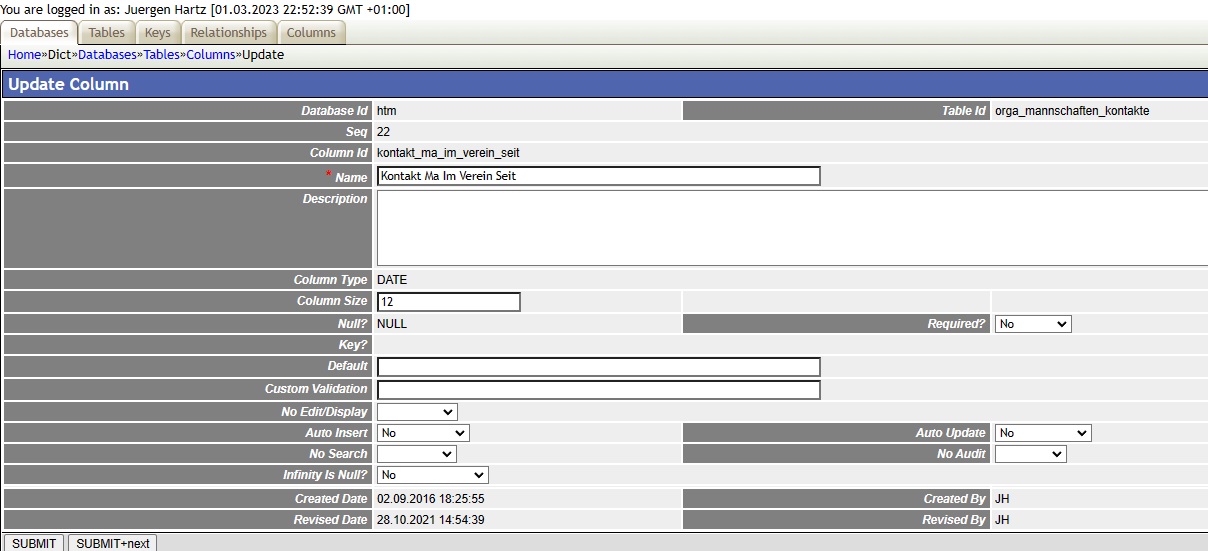The height and width of the screenshot is (551, 1208).
Task: Click the Databases breadcrumb link
Action: click(x=106, y=55)
